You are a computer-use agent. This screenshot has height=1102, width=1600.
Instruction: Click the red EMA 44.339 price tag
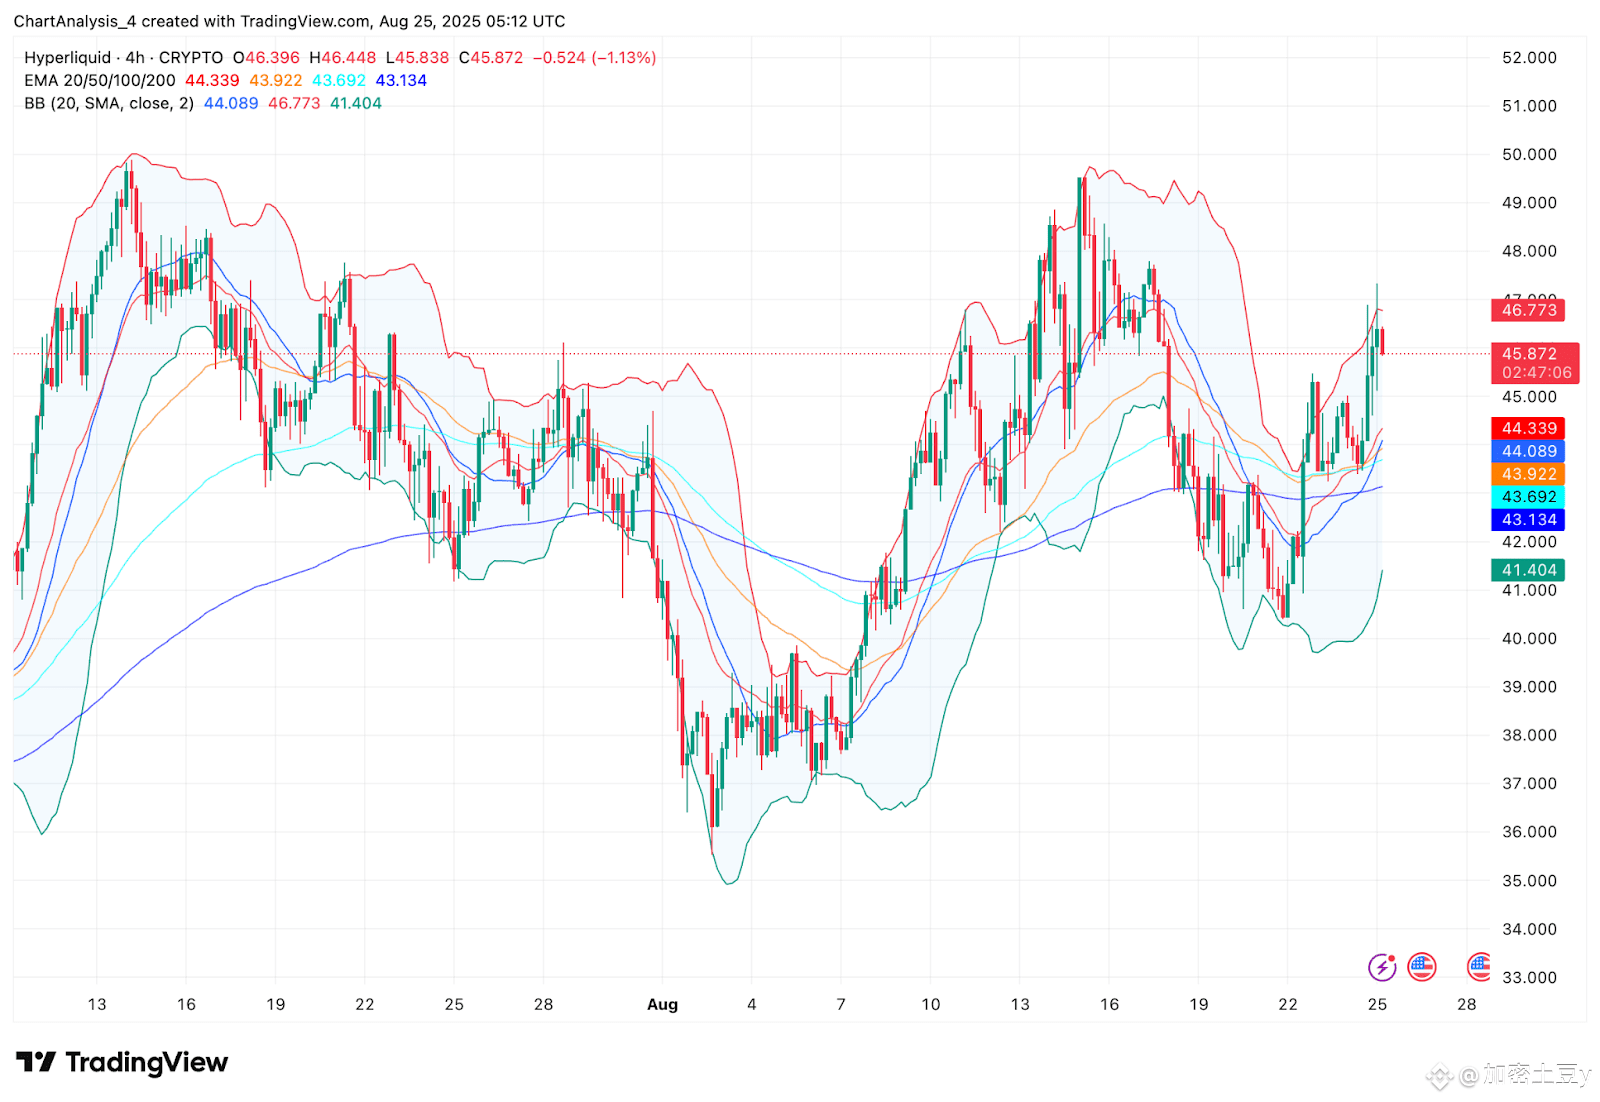1529,428
